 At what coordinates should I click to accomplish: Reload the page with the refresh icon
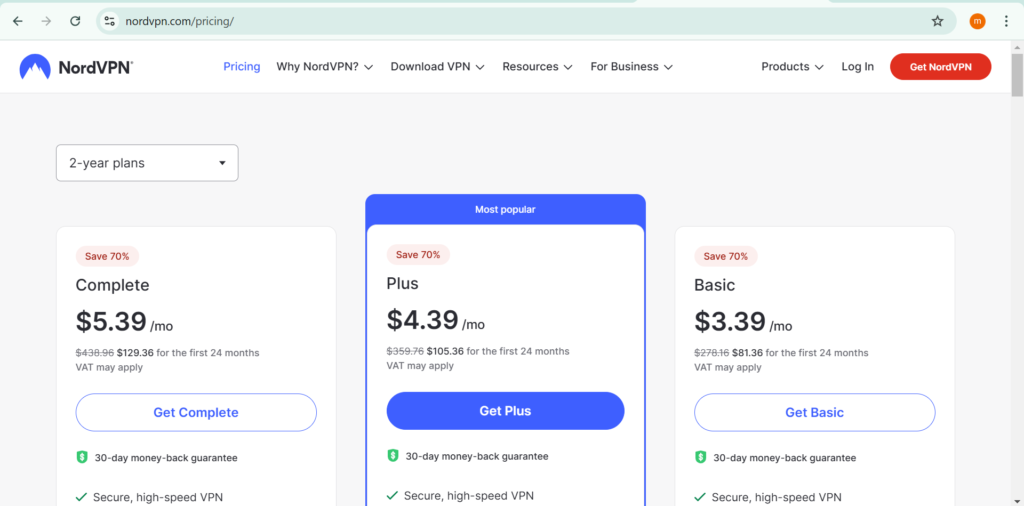[75, 21]
